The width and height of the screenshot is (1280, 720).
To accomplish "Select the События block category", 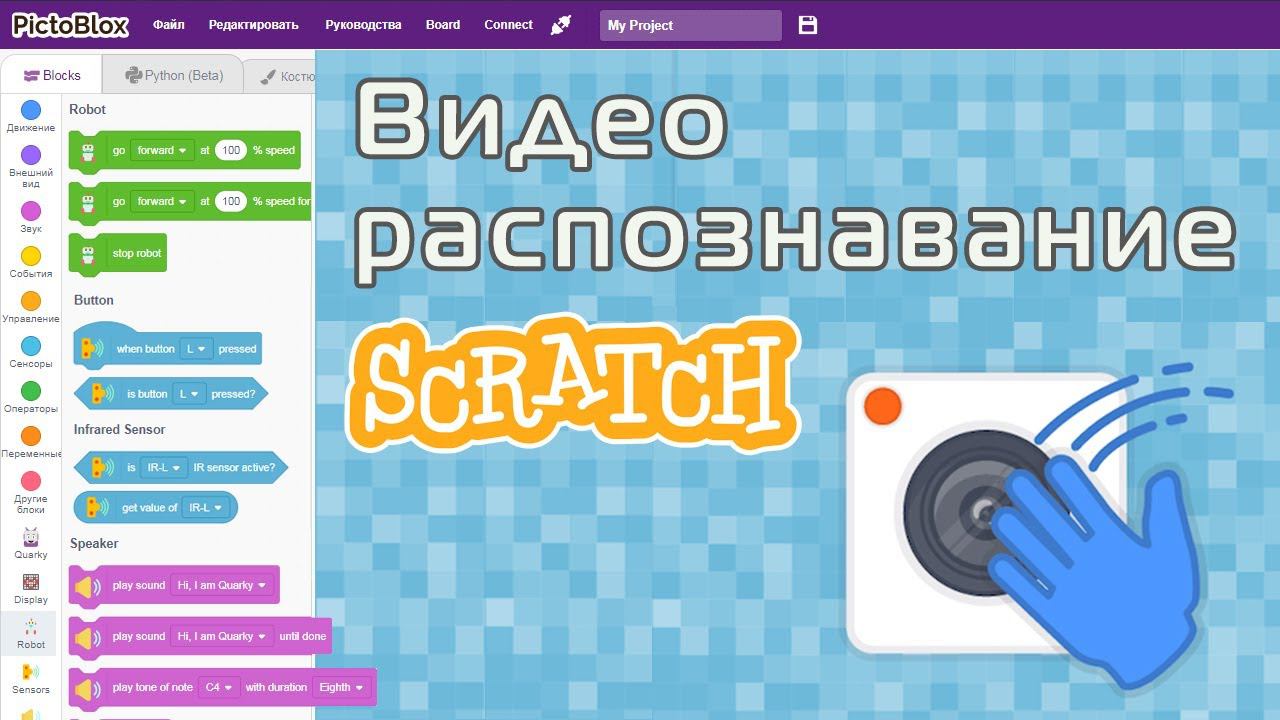I will pos(31,262).
